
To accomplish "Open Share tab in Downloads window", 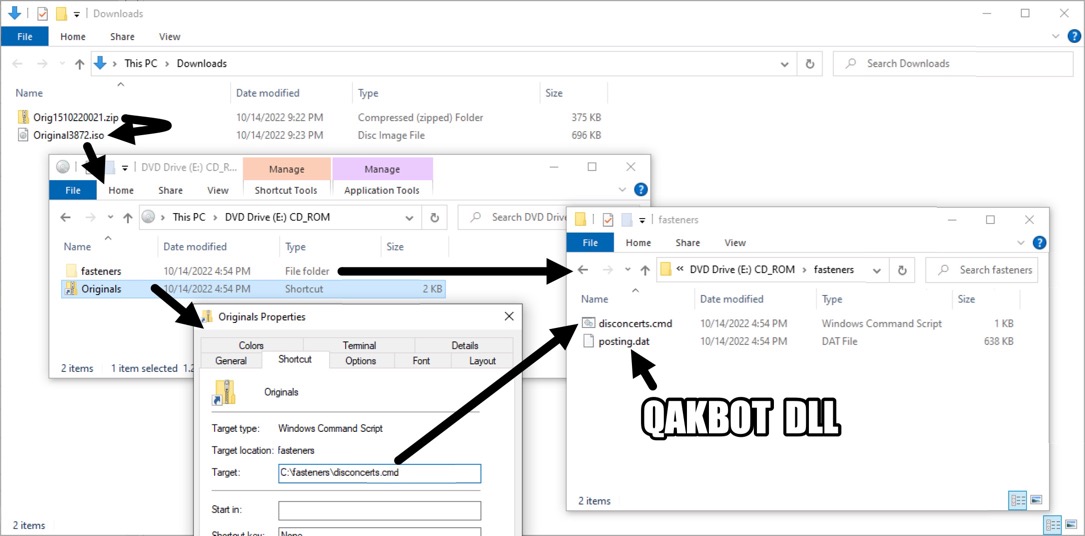I will [122, 37].
